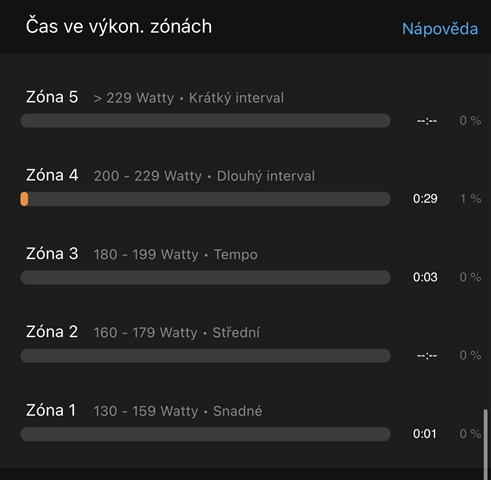Click the Zóna 5 progress bar
This screenshot has height=480, width=491.
205,121
